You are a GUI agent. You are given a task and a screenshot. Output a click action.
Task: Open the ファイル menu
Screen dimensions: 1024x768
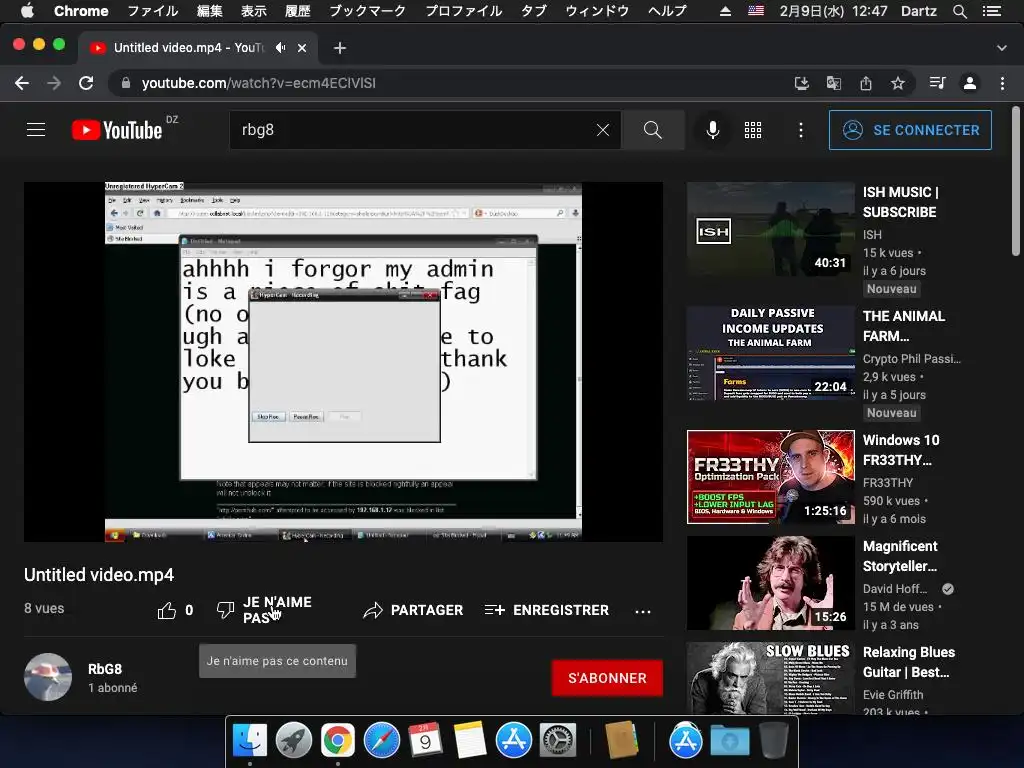[153, 11]
